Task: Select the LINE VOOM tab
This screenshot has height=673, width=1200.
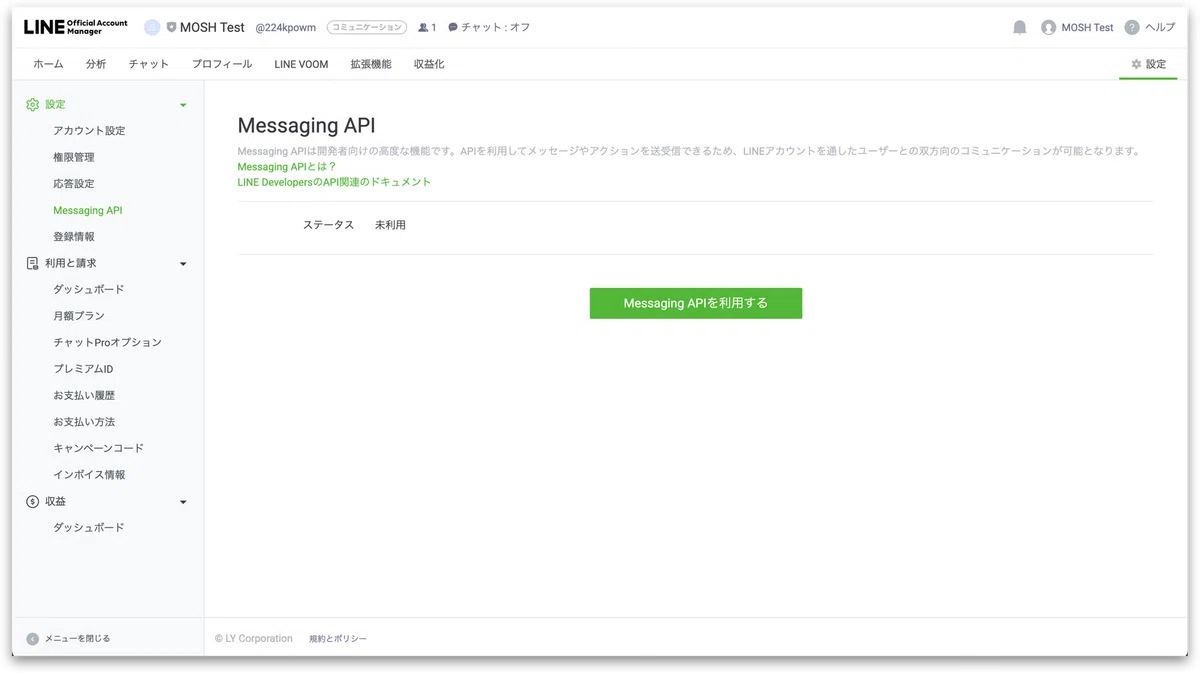Action: pos(301,64)
